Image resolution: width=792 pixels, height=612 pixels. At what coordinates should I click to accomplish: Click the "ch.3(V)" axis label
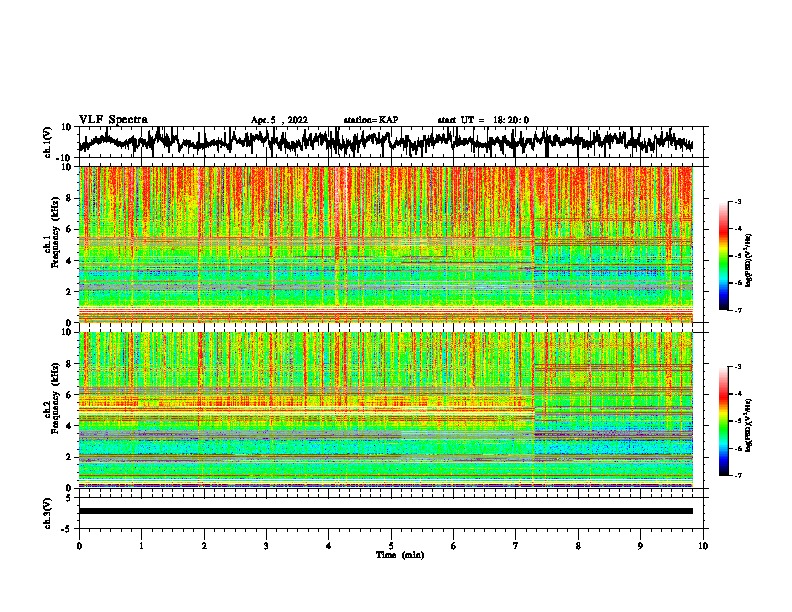(x=48, y=513)
